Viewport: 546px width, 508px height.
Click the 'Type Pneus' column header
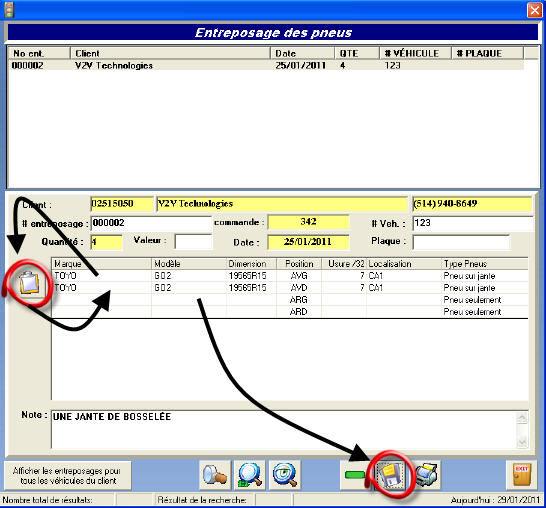click(x=485, y=264)
